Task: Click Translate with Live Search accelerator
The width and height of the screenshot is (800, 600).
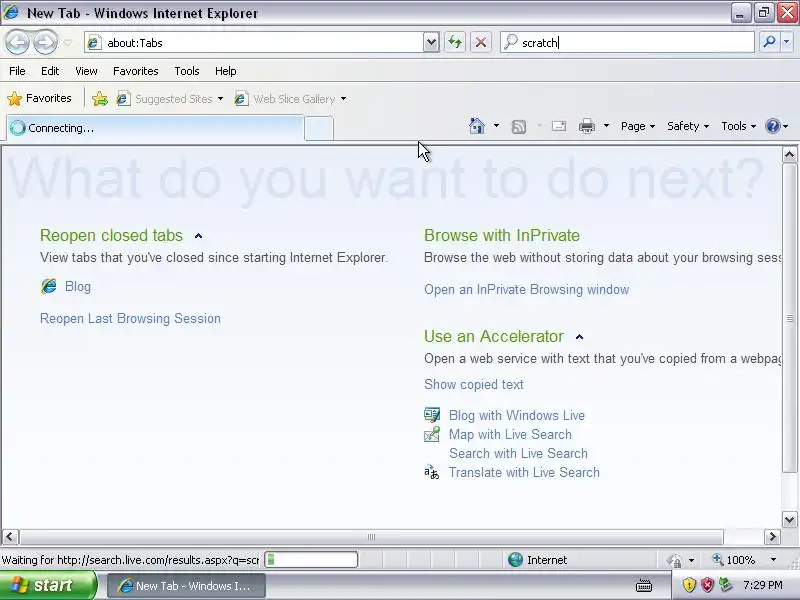Action: [x=524, y=472]
